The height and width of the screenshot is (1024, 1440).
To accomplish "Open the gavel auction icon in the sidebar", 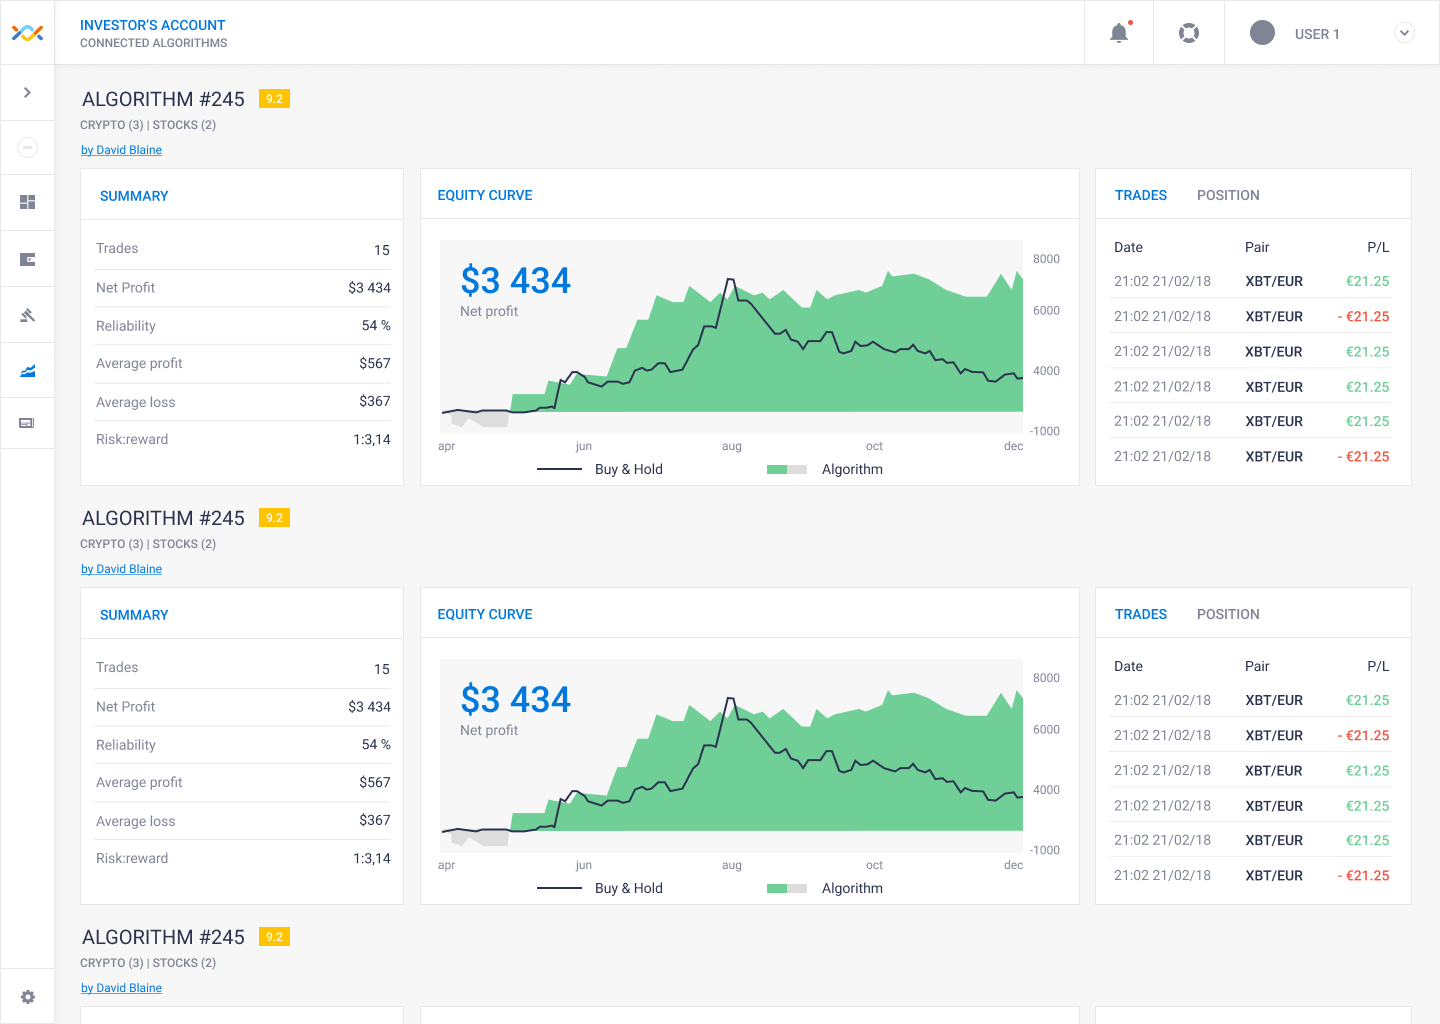I will pyautogui.click(x=28, y=315).
